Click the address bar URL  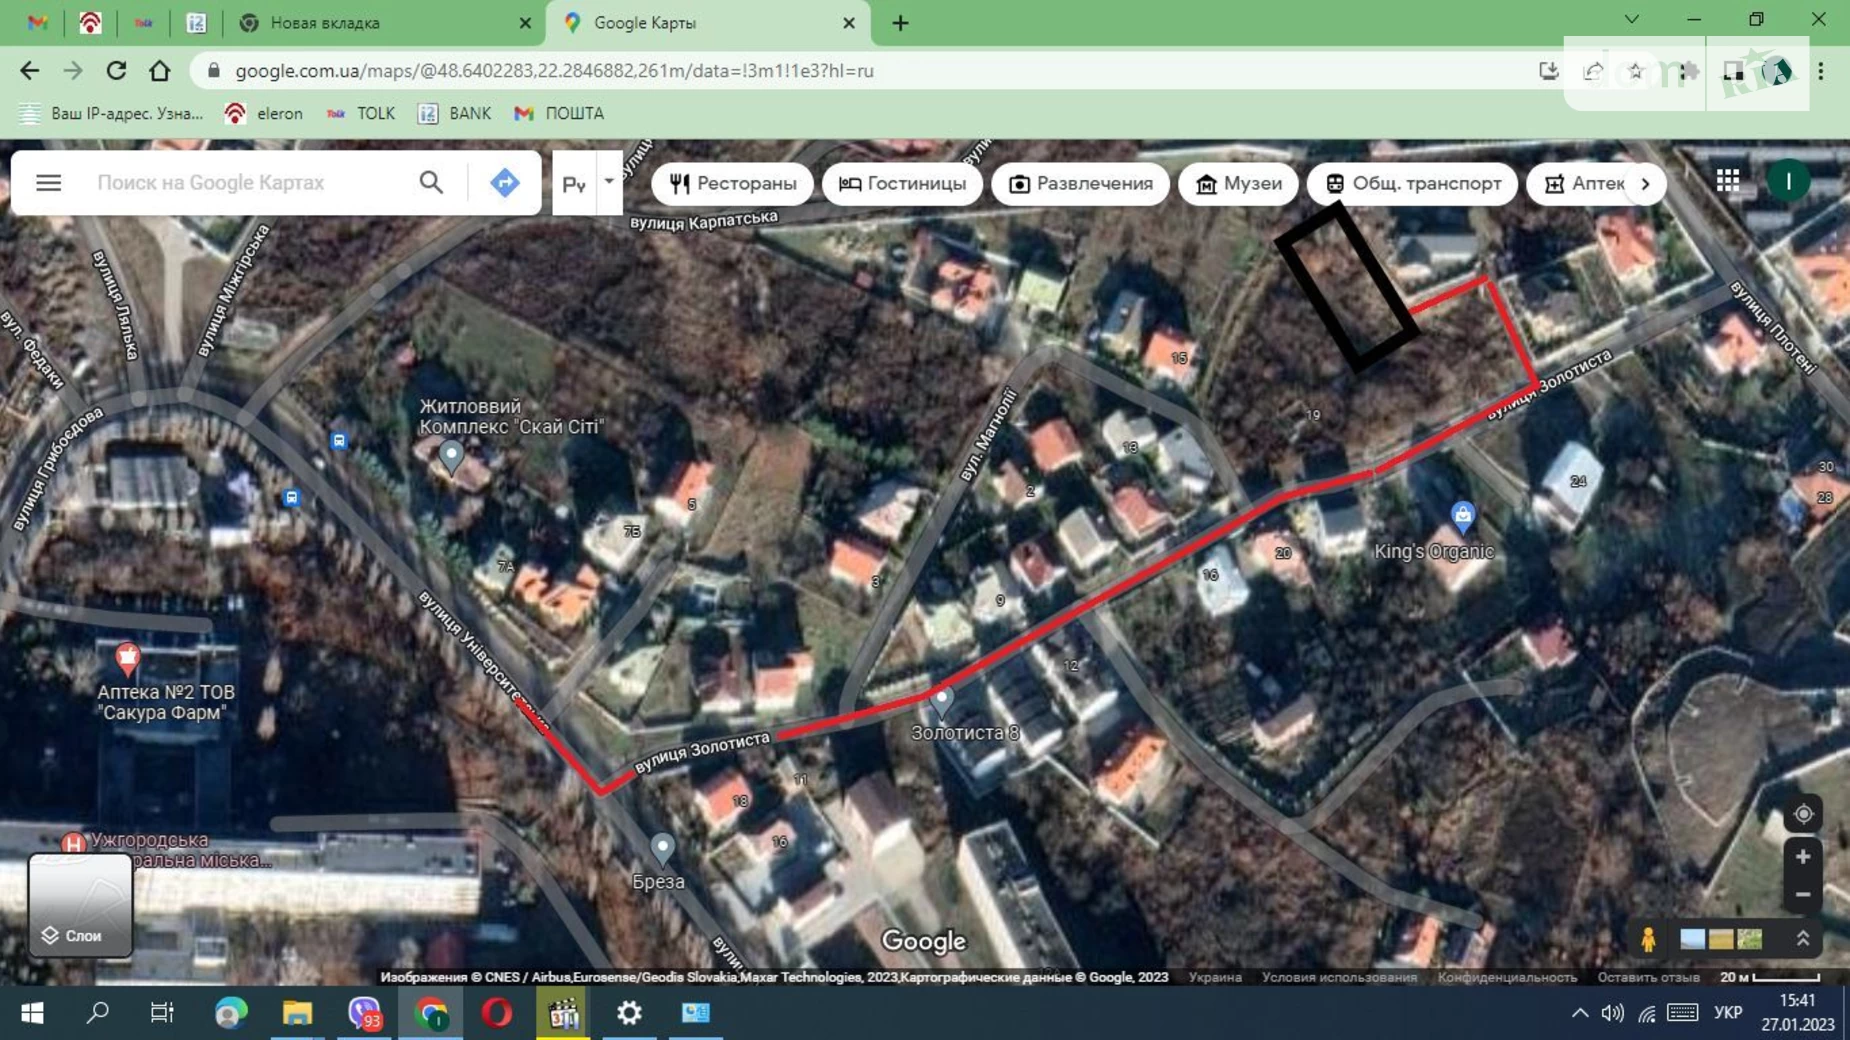[555, 71]
